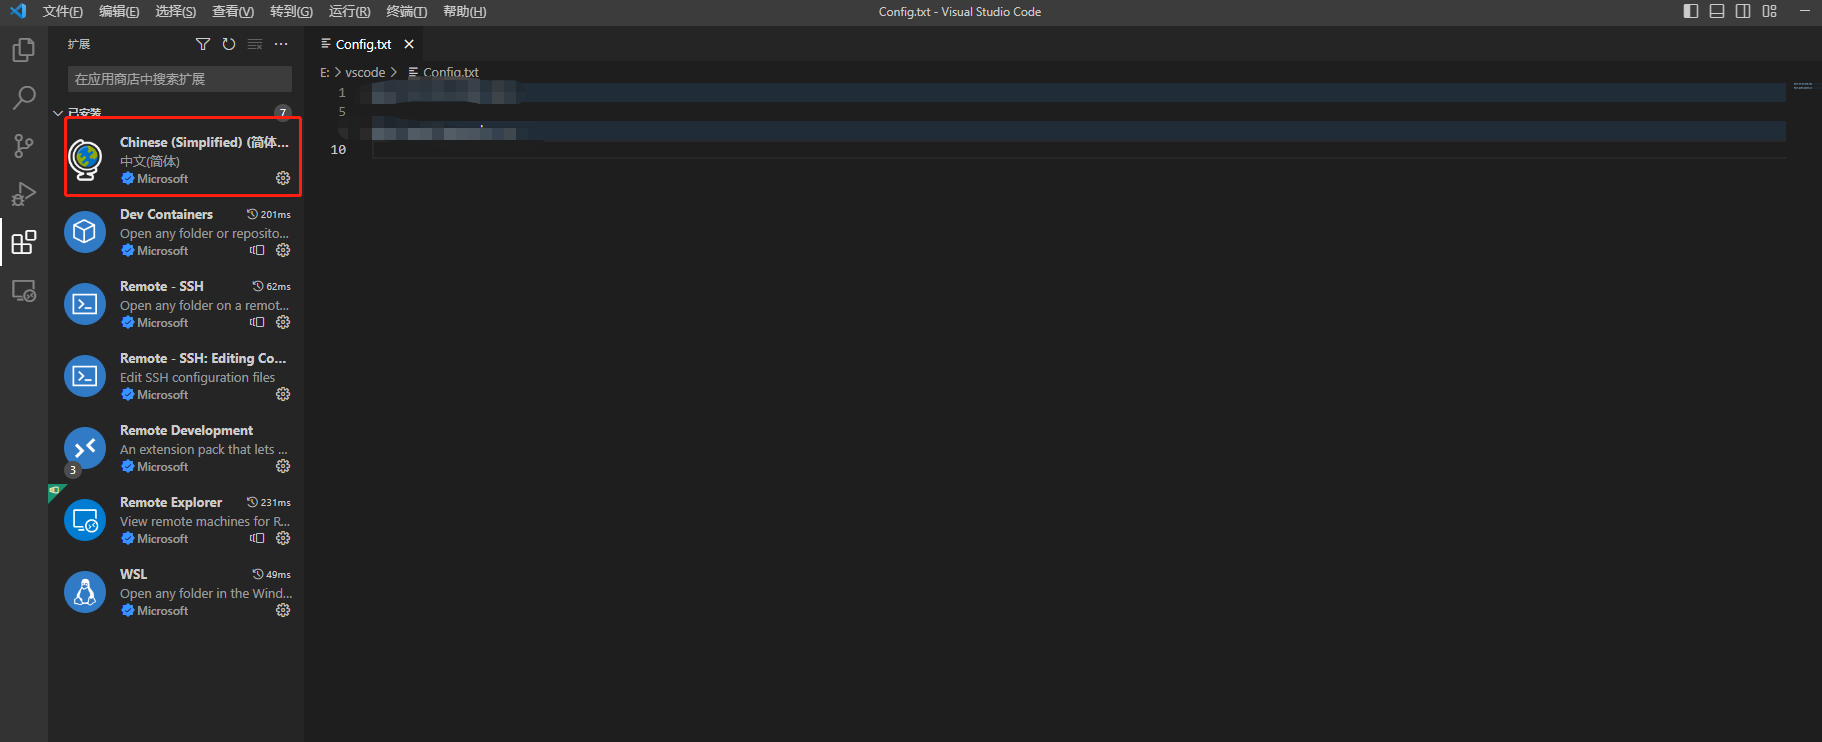This screenshot has height=742, width=1822.
Task: Select the Remote Explorer extension title
Action: 171,502
